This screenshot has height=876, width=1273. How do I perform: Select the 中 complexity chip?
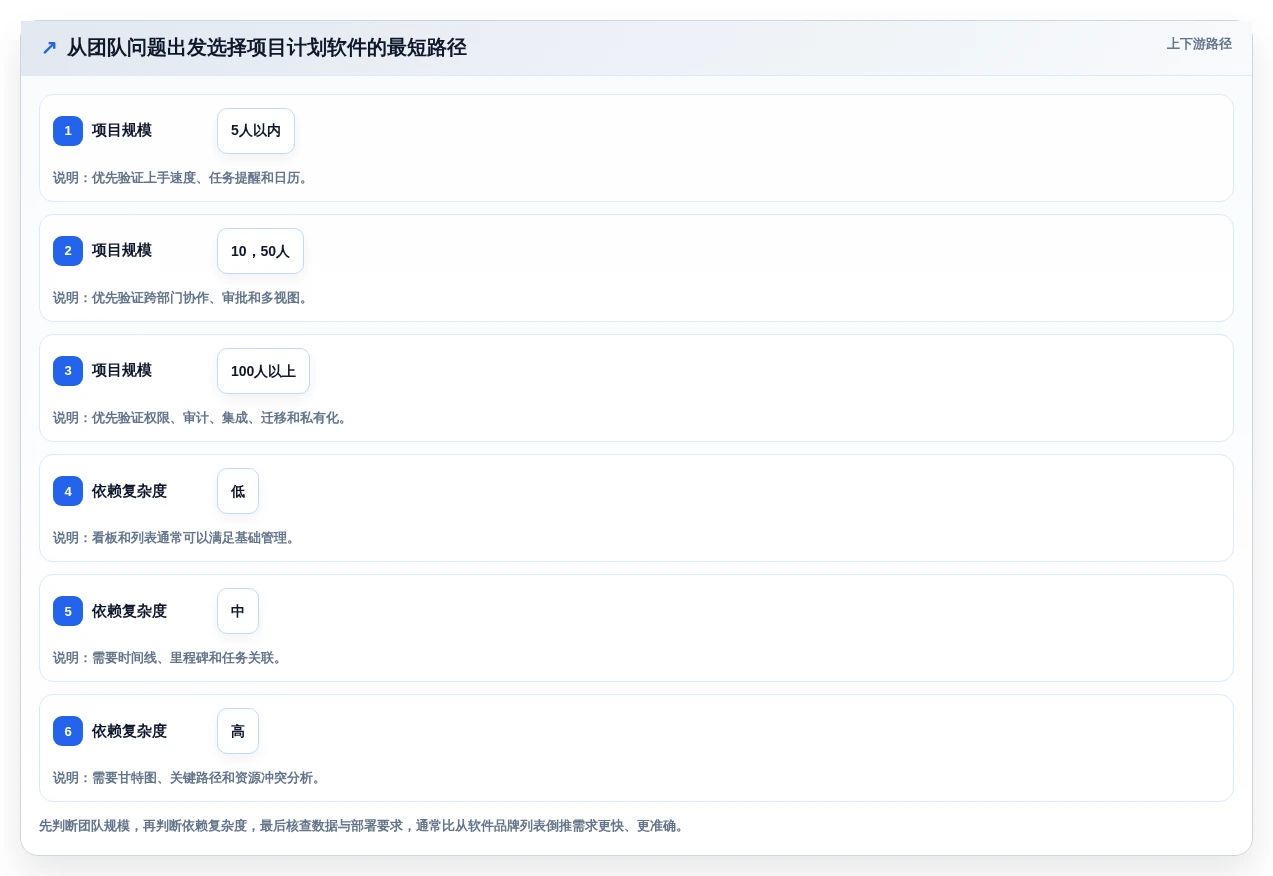(238, 611)
